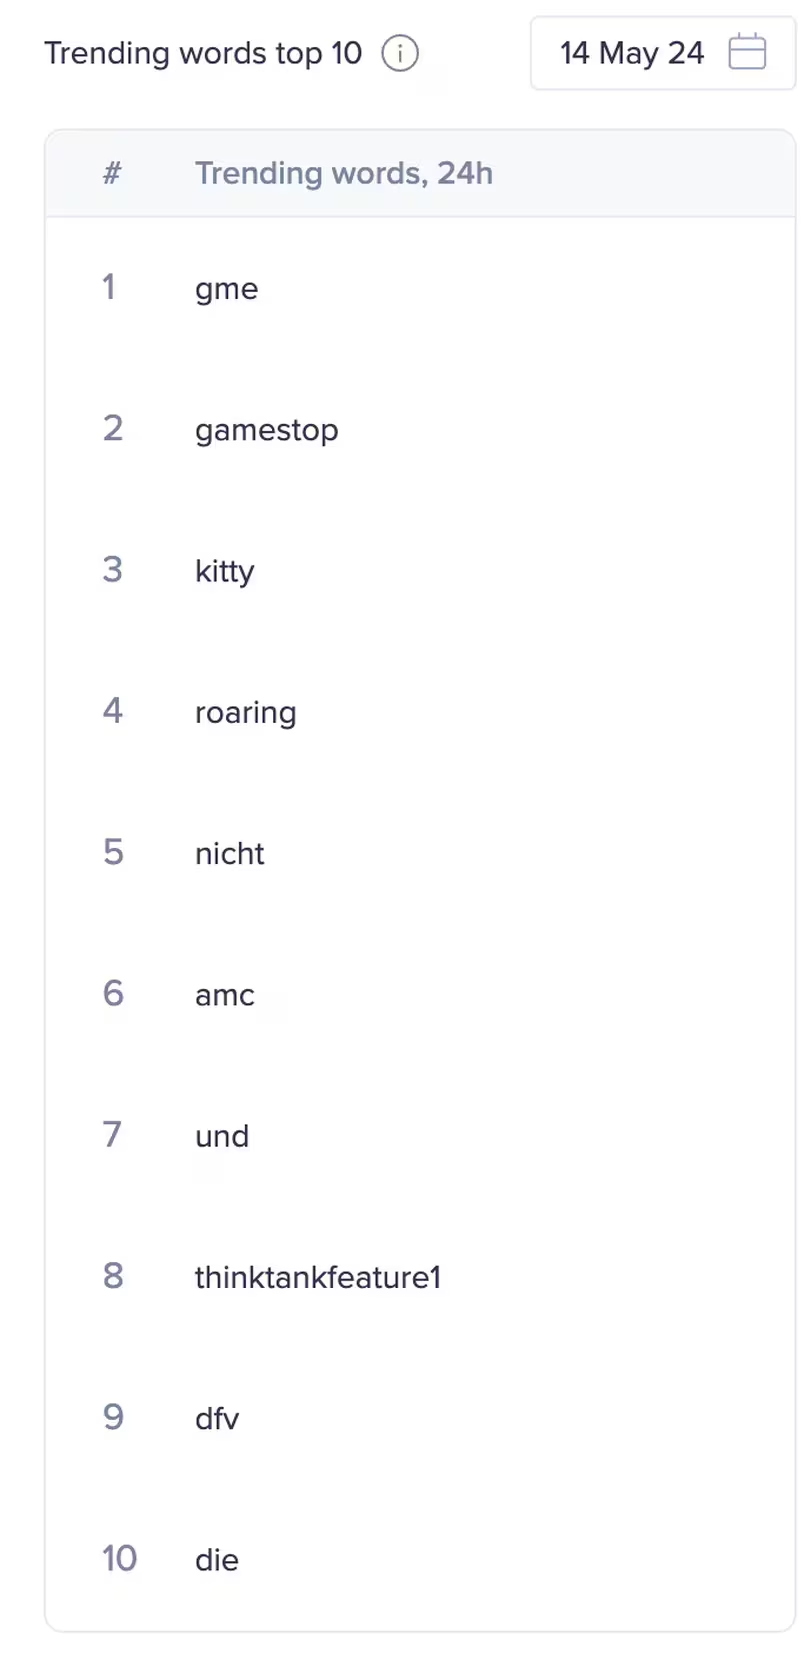Click thinktankfeature1 in the list
811x1673 pixels.
pos(318,1278)
